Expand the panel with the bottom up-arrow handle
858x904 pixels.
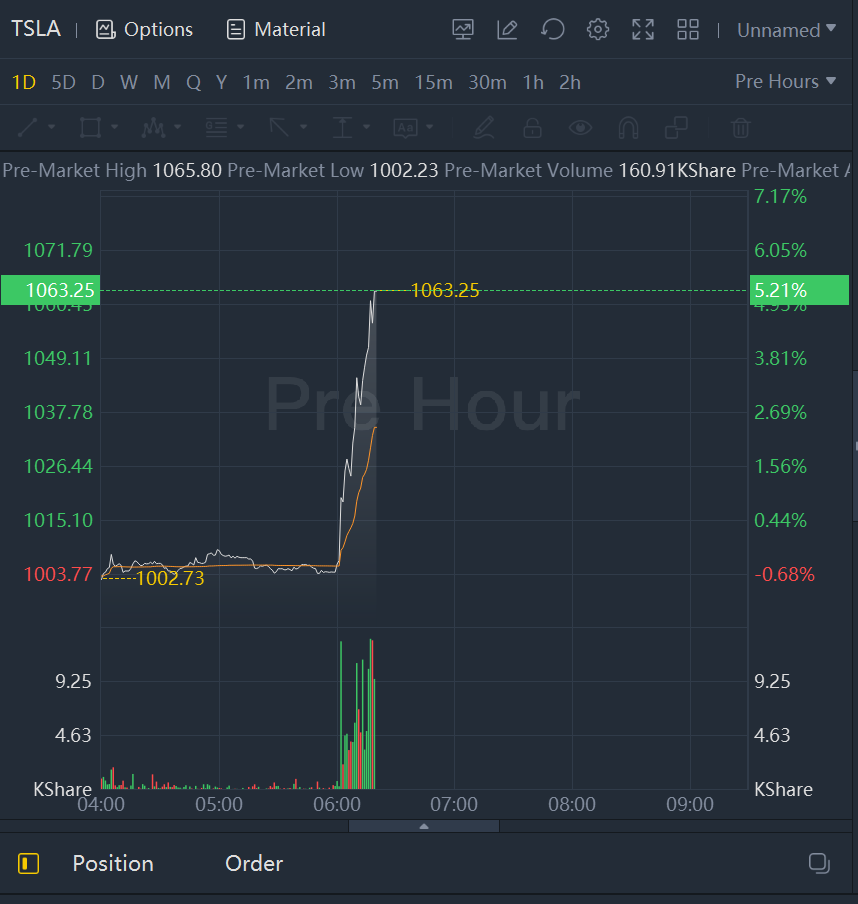coord(424,826)
